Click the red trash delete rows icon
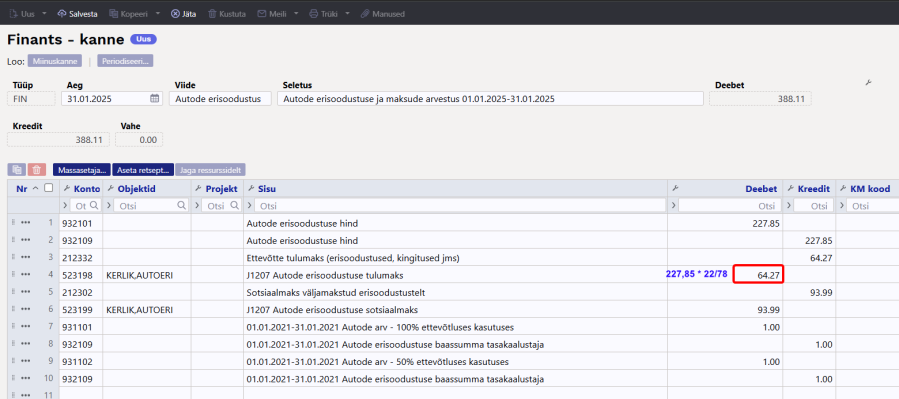Image resolution: width=899 pixels, height=399 pixels. [x=37, y=170]
